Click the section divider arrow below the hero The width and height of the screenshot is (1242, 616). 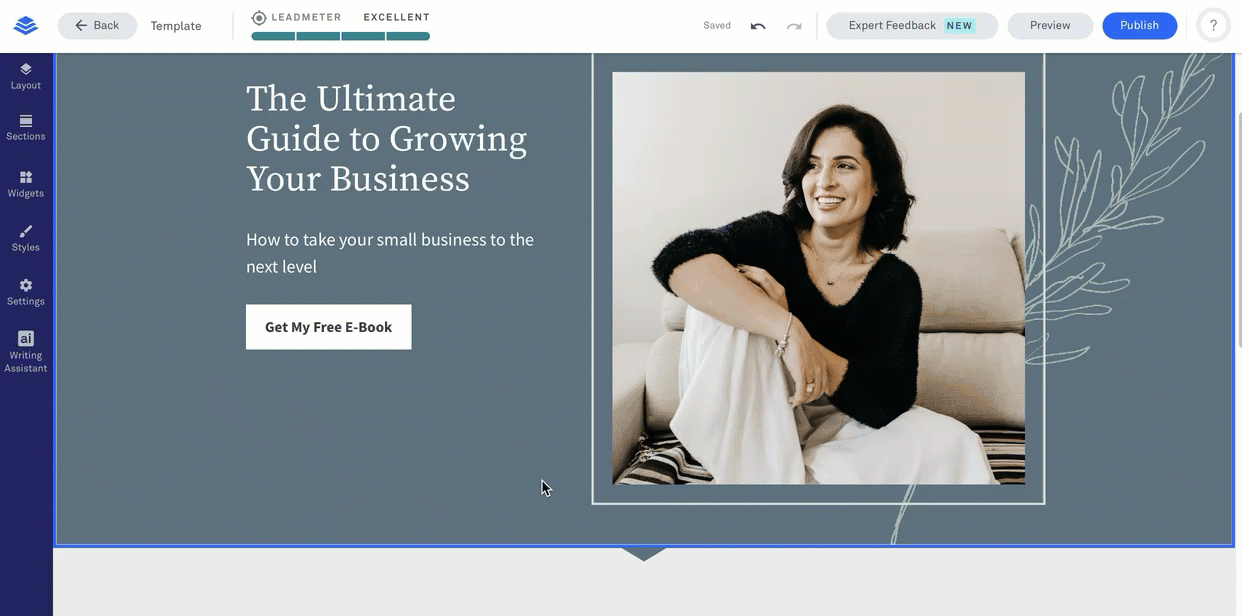(643, 554)
